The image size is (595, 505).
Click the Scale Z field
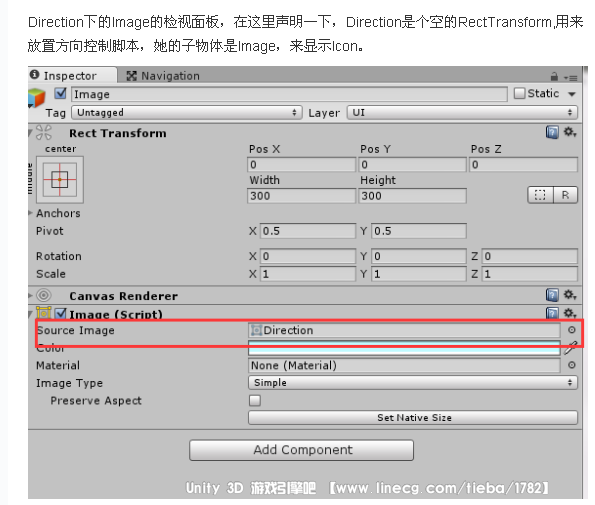(x=530, y=274)
